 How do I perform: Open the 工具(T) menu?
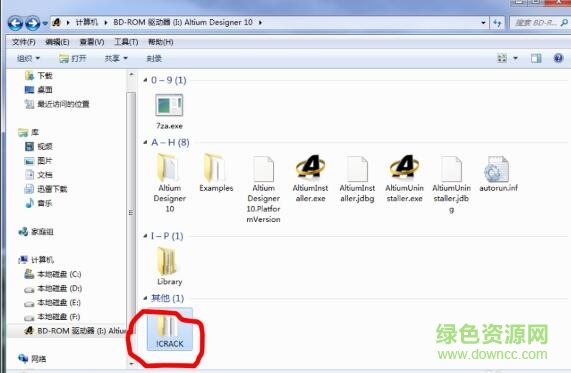(x=126, y=42)
